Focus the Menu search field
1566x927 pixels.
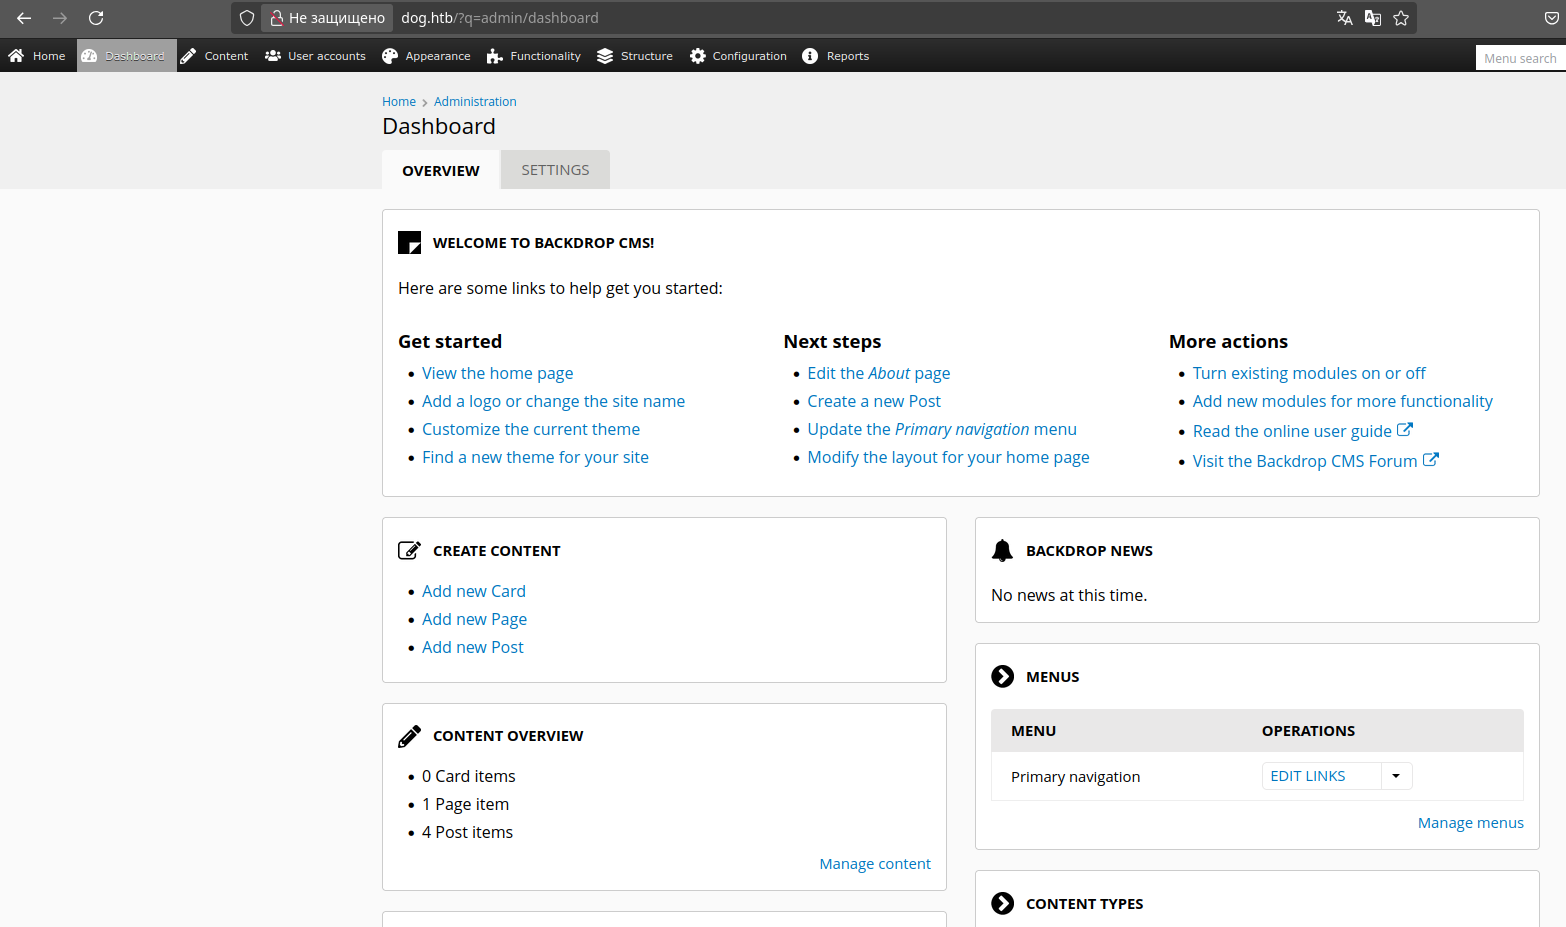(1520, 58)
